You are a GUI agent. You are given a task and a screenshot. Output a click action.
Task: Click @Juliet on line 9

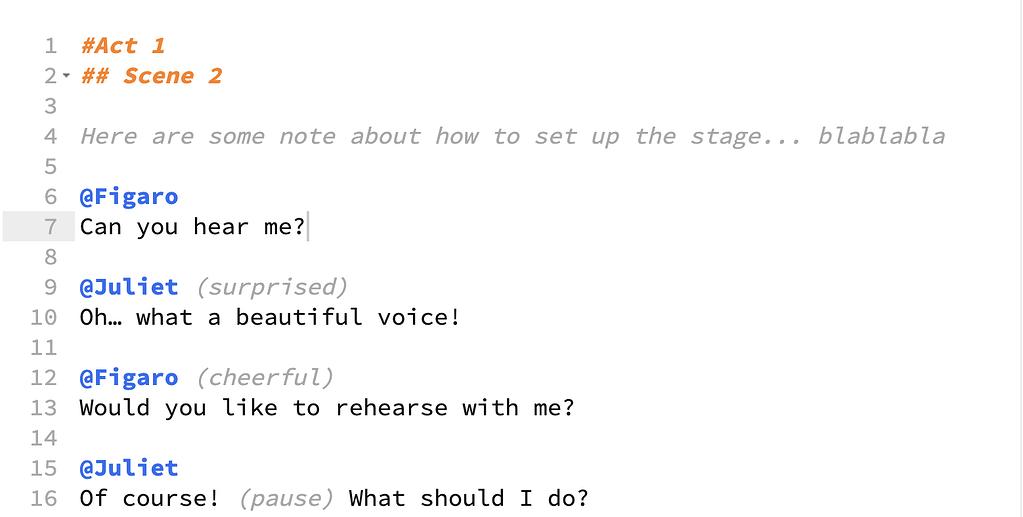(x=129, y=287)
